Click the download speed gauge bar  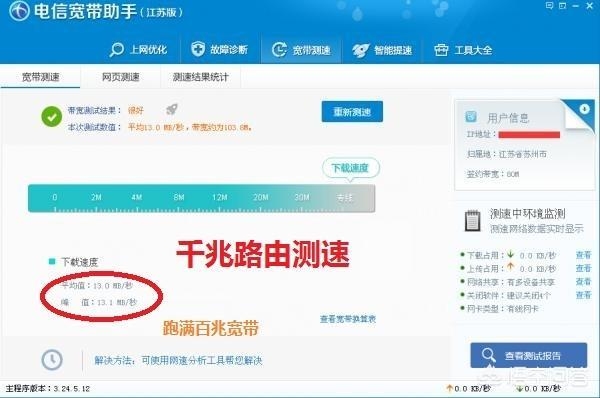pyautogui.click(x=202, y=198)
